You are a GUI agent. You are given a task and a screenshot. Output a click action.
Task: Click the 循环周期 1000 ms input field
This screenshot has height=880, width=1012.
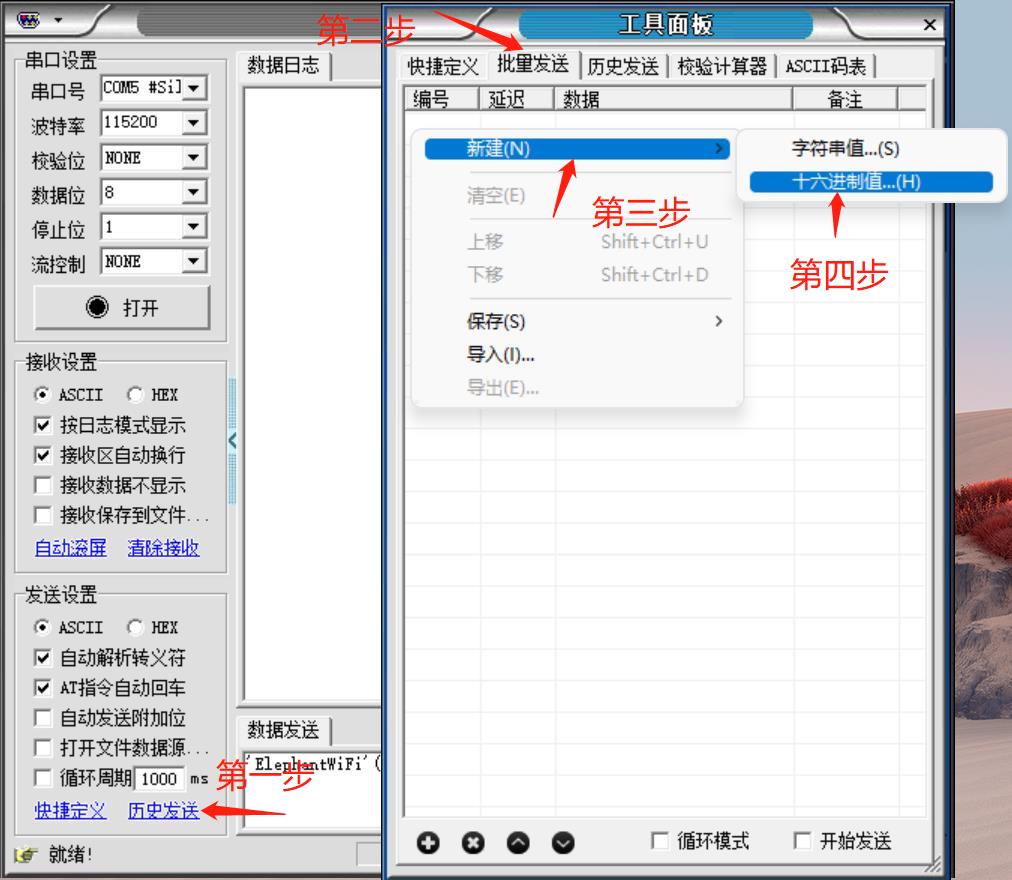pyautogui.click(x=159, y=779)
